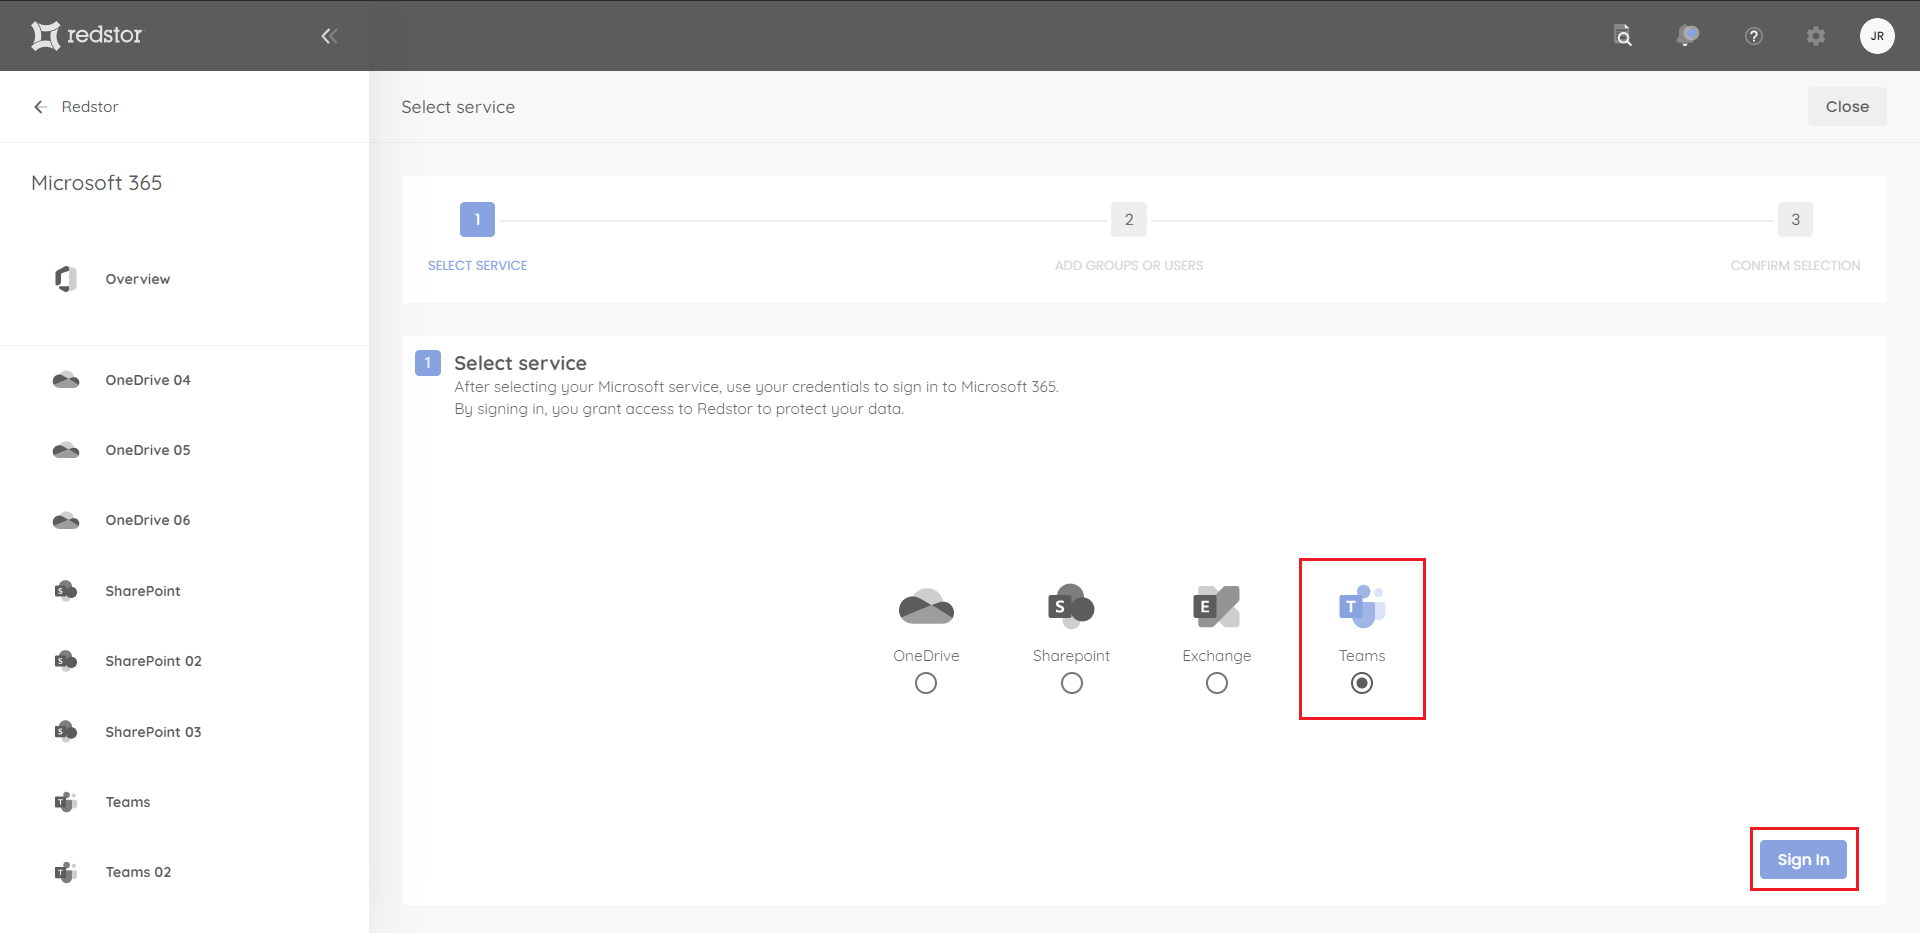The width and height of the screenshot is (1920, 933).
Task: Click the Overview Office icon in sidebar
Action: [66, 279]
